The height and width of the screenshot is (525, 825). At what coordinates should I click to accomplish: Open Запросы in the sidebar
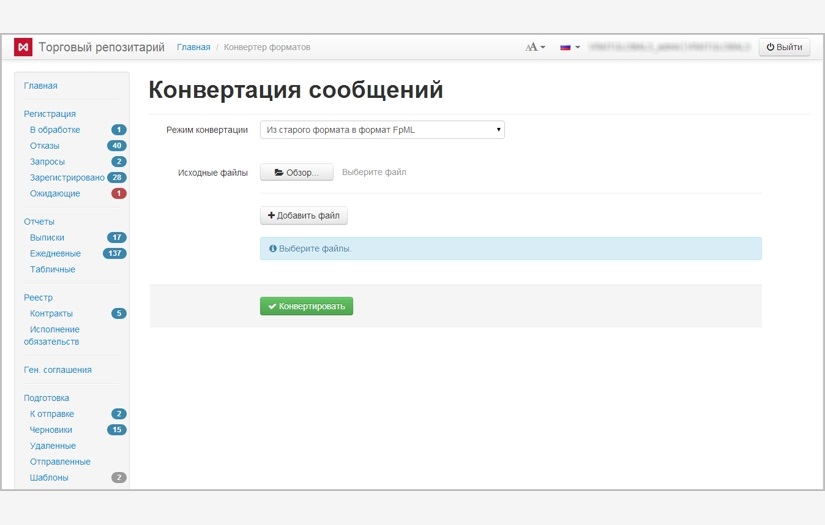pyautogui.click(x=47, y=161)
